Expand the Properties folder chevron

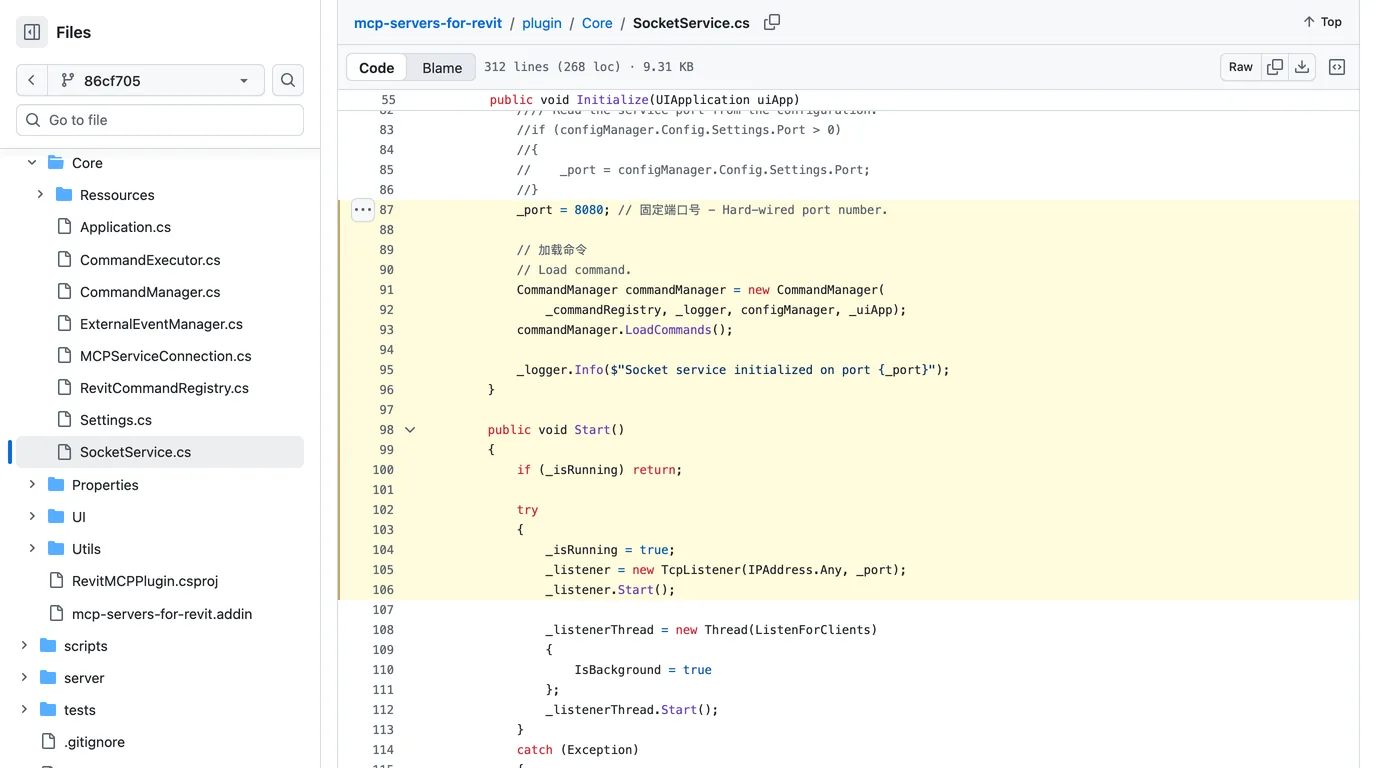(32, 484)
